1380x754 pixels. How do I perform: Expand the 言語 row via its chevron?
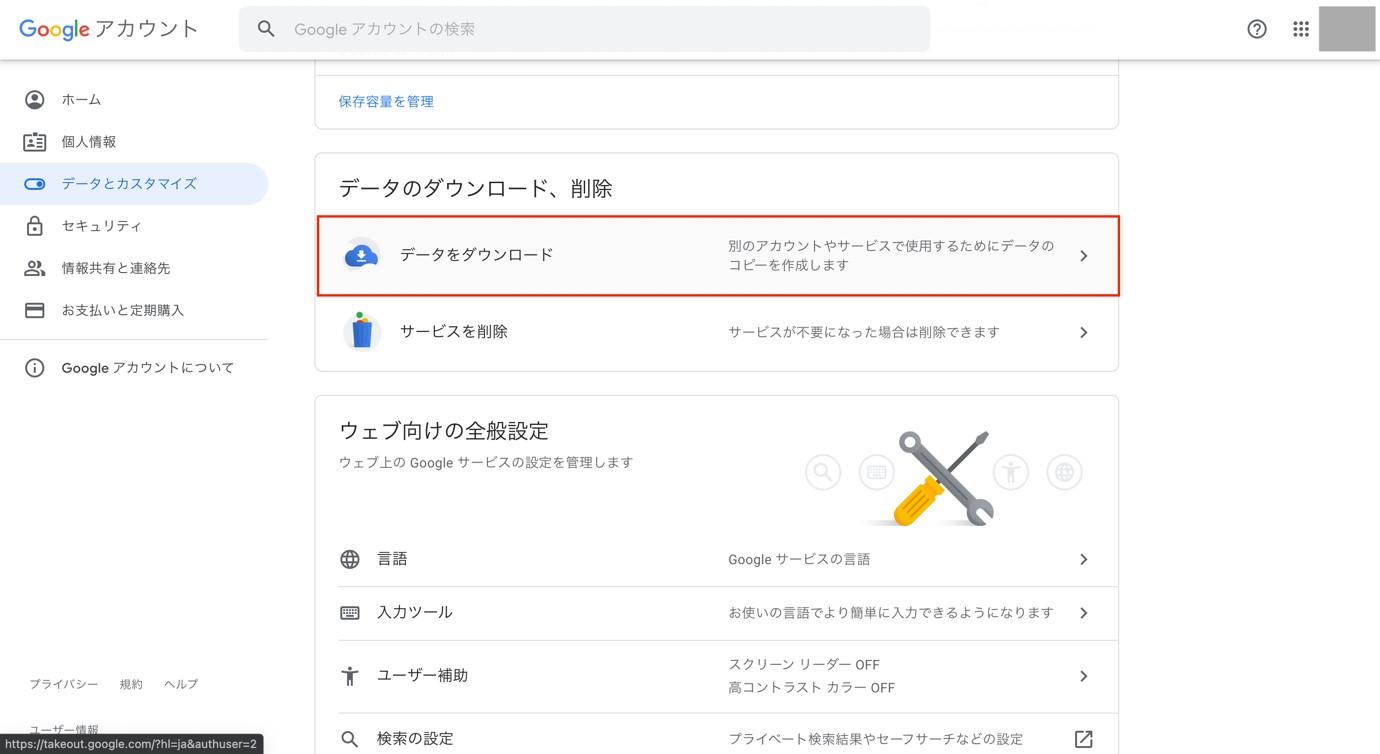click(x=1083, y=559)
